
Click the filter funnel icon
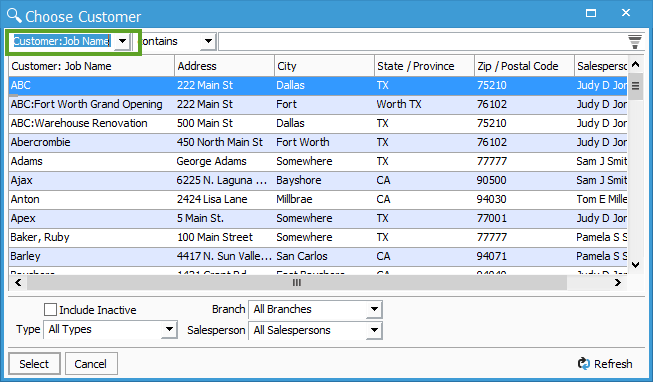tap(635, 42)
